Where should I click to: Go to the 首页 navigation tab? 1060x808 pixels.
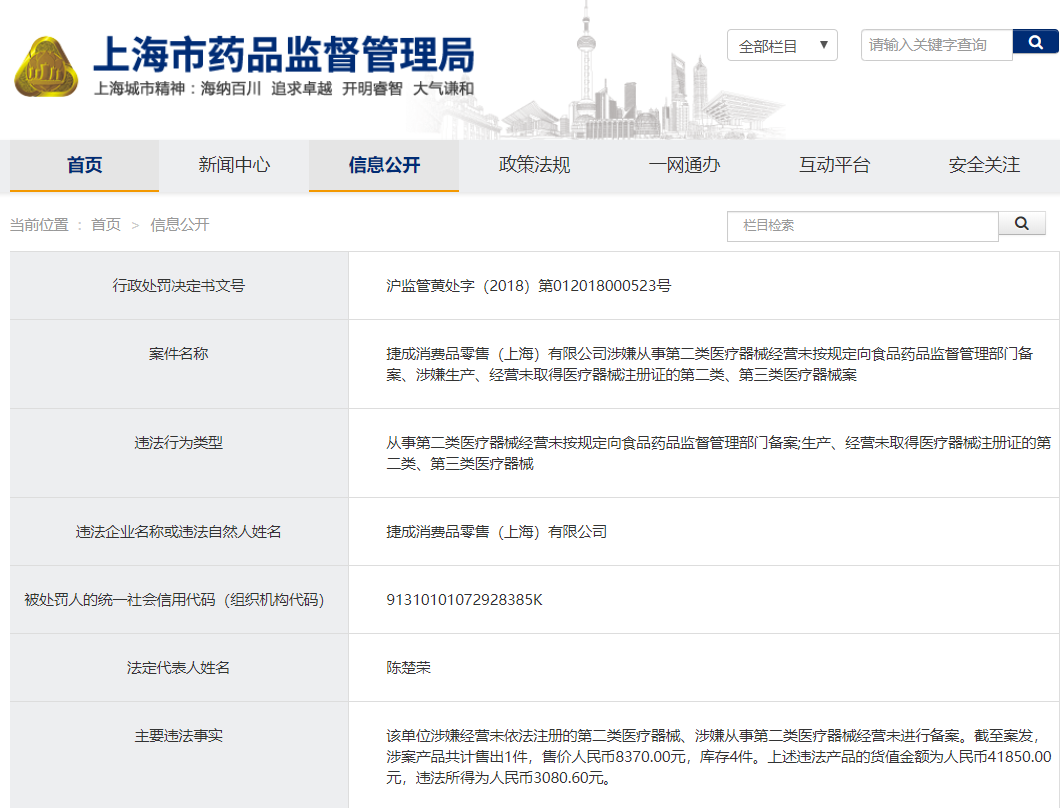click(85, 165)
